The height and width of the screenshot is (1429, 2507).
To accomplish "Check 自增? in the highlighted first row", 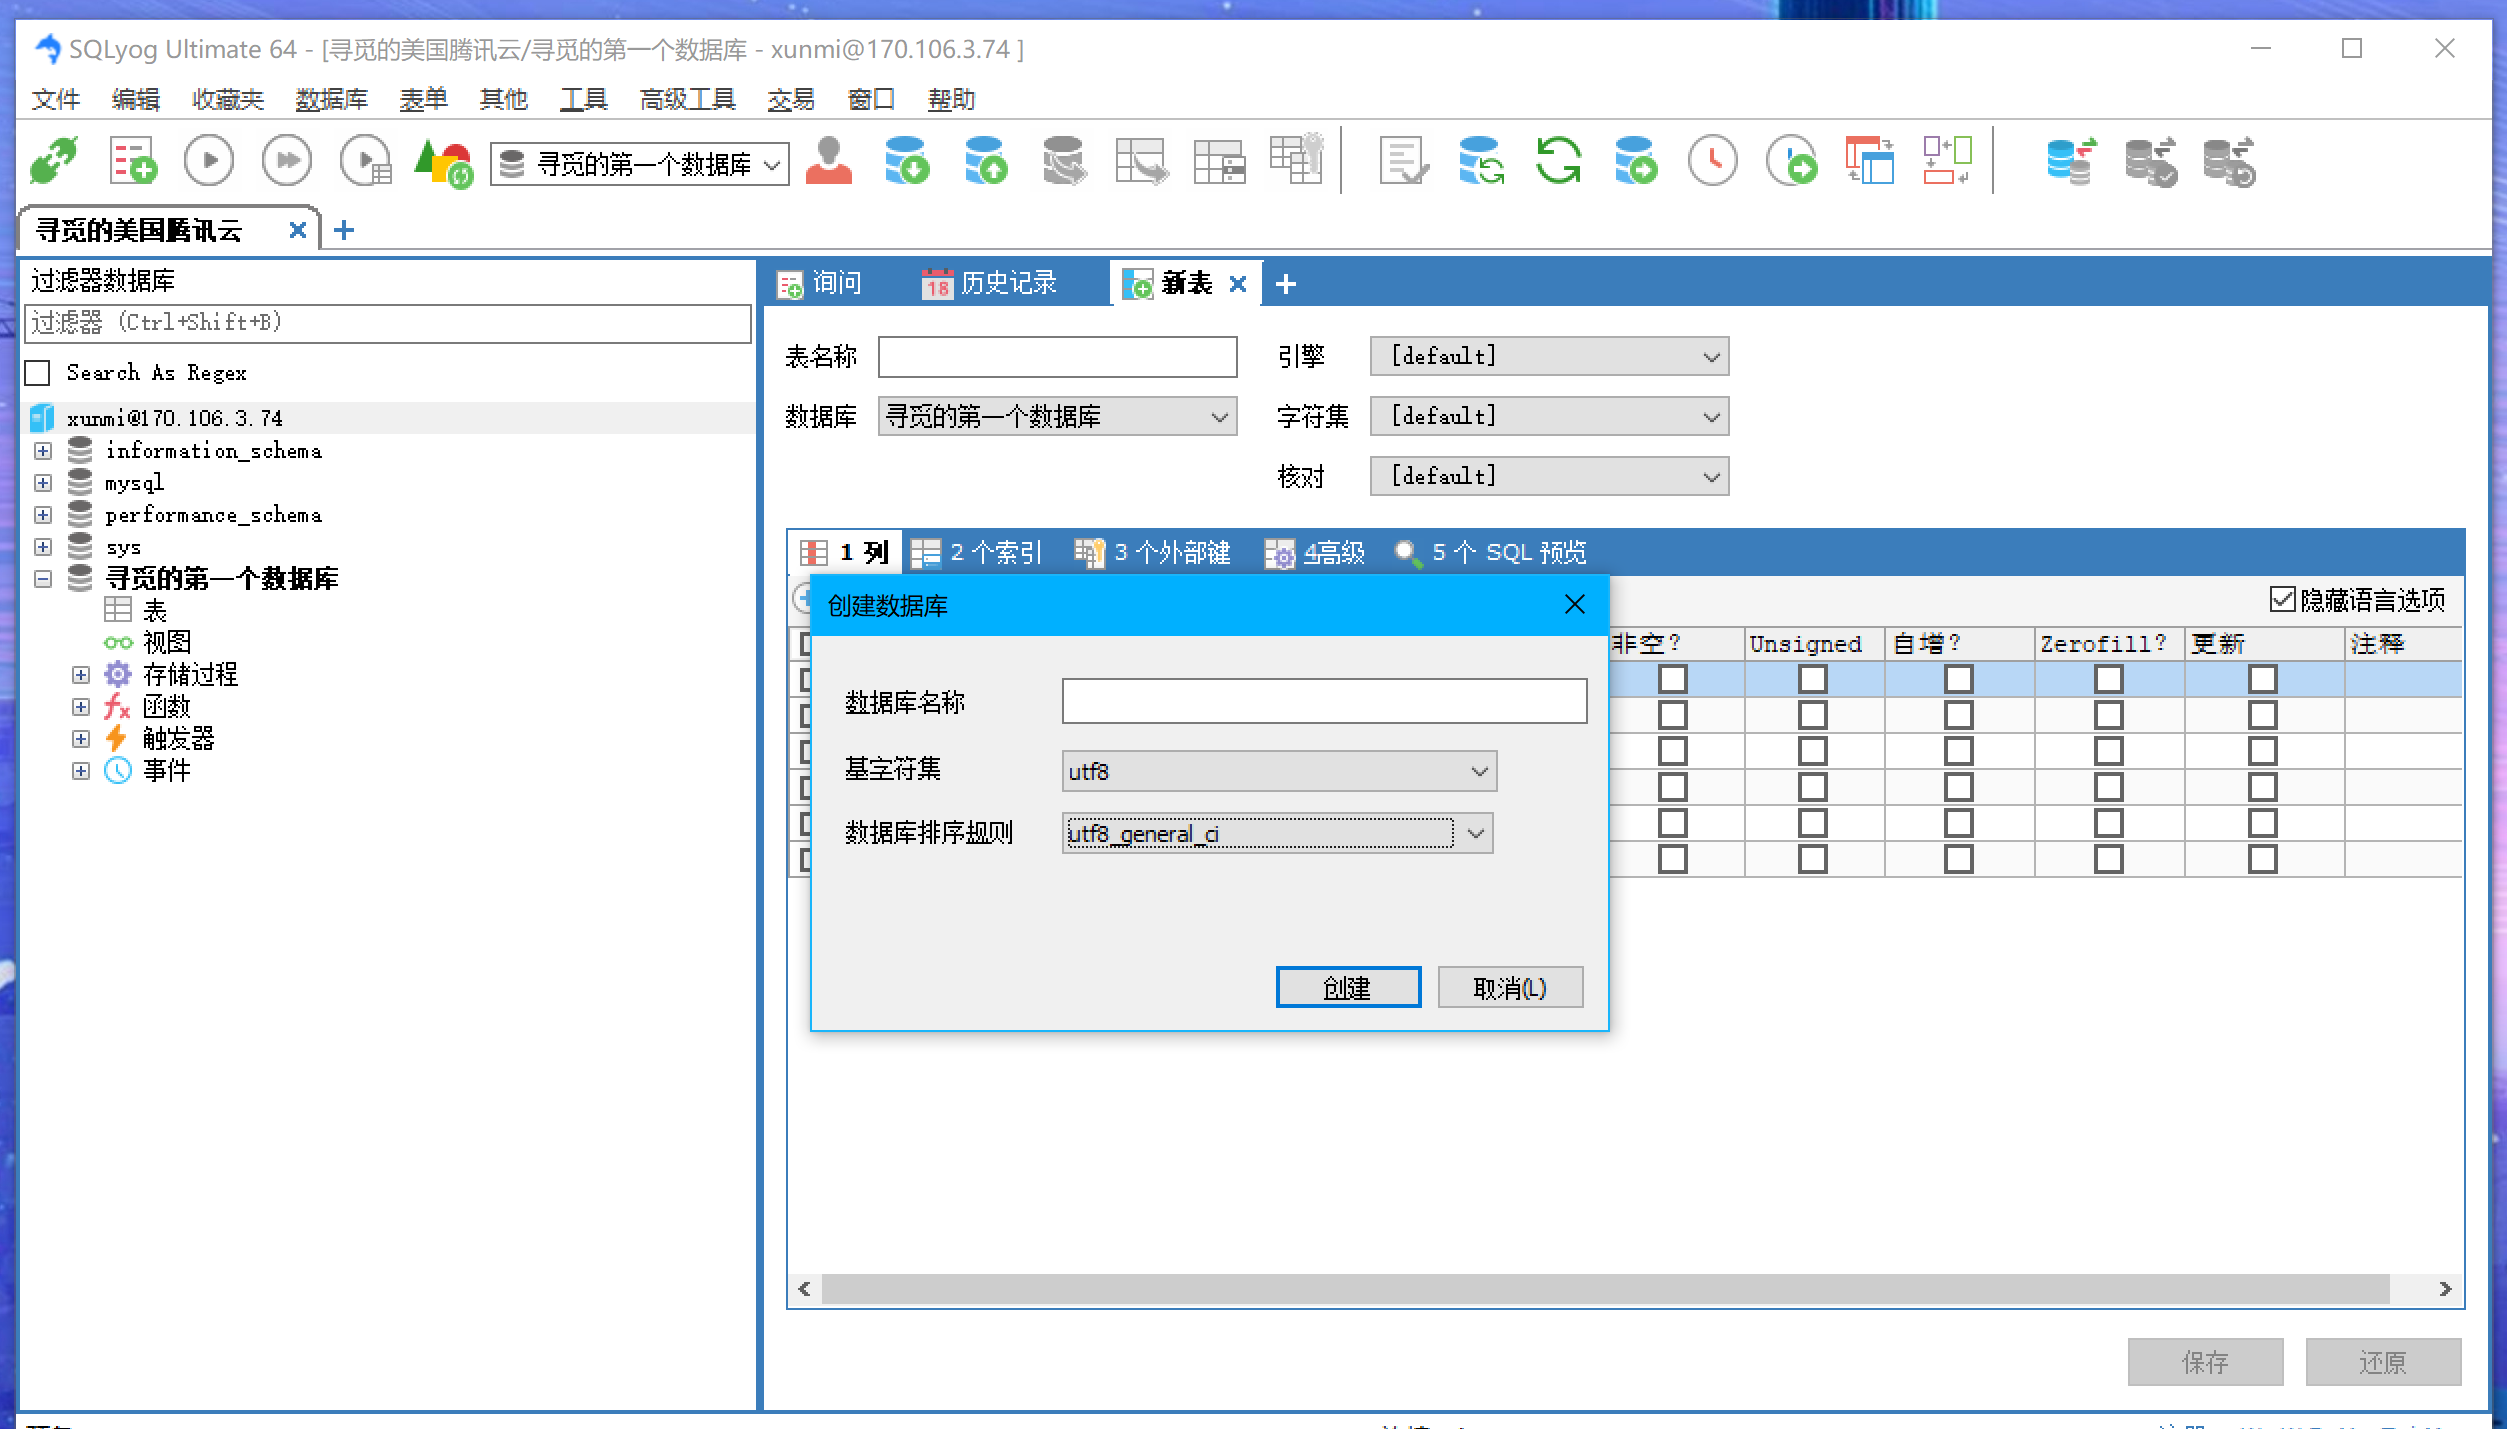I will tap(1959, 680).
